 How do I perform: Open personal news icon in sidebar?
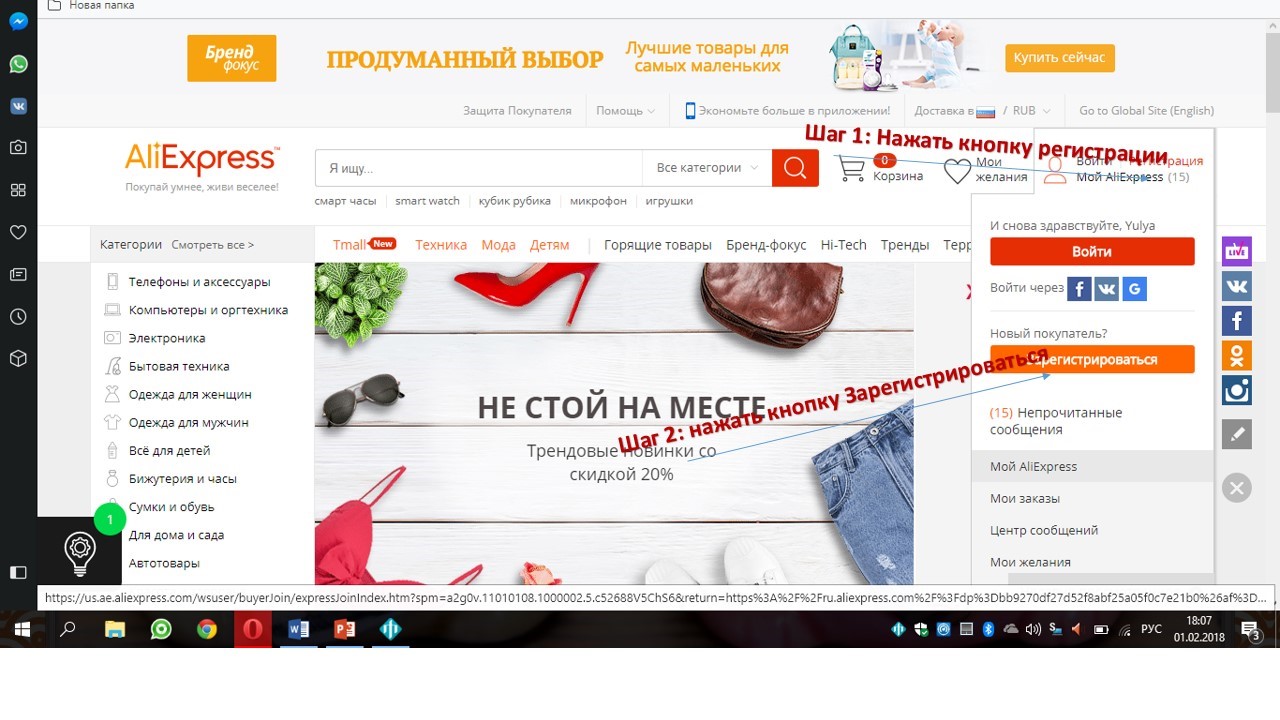pos(18,274)
